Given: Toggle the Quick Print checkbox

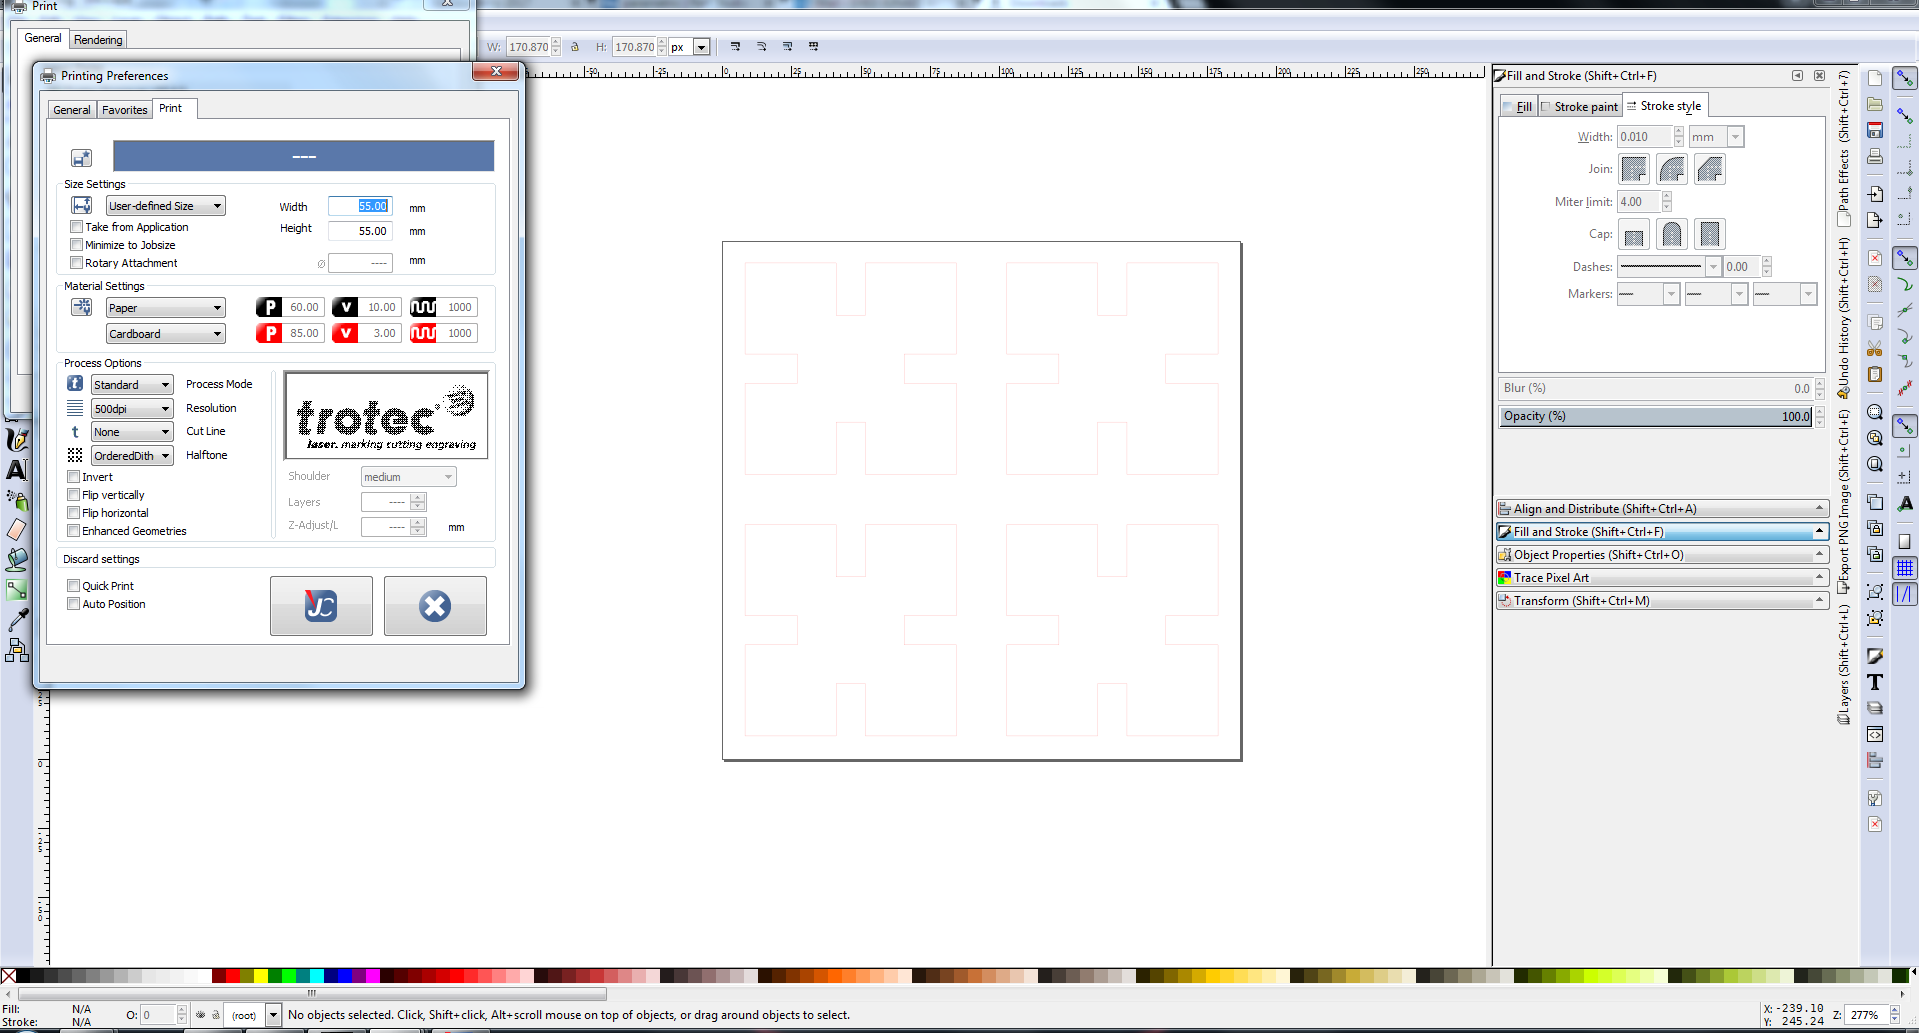Looking at the screenshot, I should (x=74, y=586).
